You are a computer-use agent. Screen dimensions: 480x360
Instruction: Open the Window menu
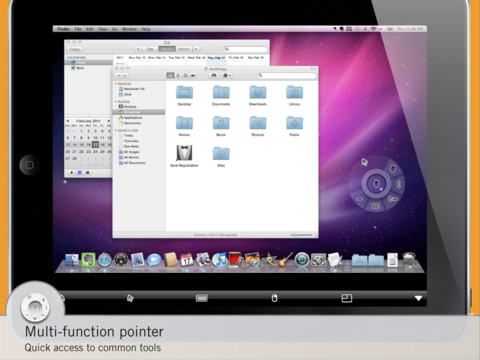[x=129, y=29]
